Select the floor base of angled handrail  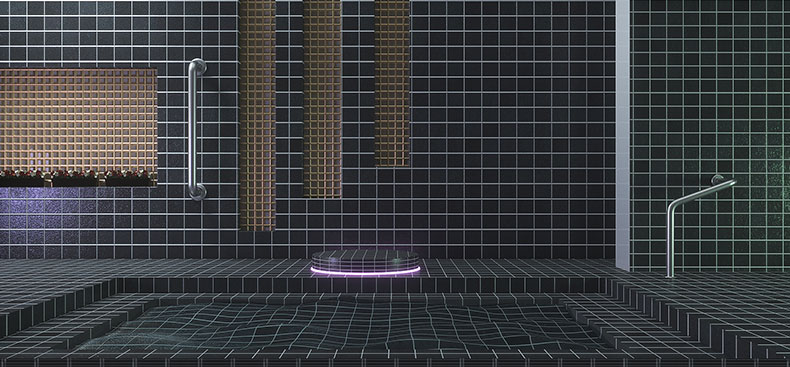[670, 275]
